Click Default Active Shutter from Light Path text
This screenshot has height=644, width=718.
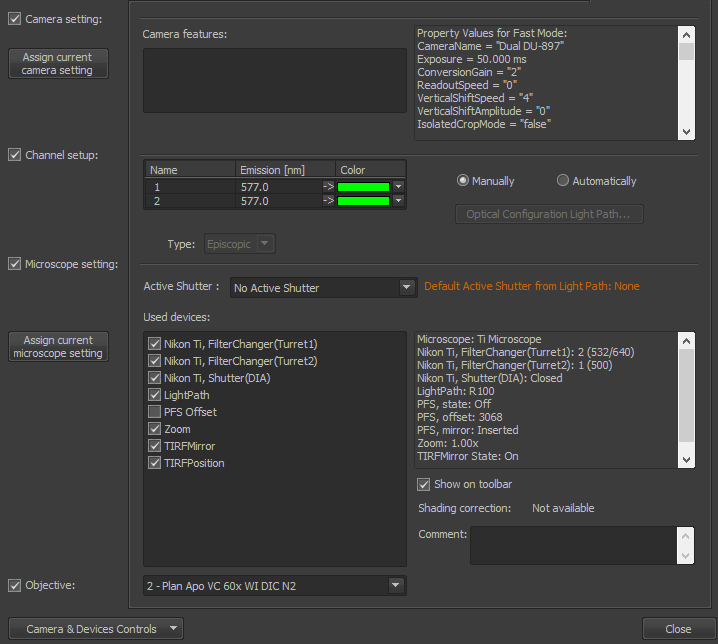(532, 286)
